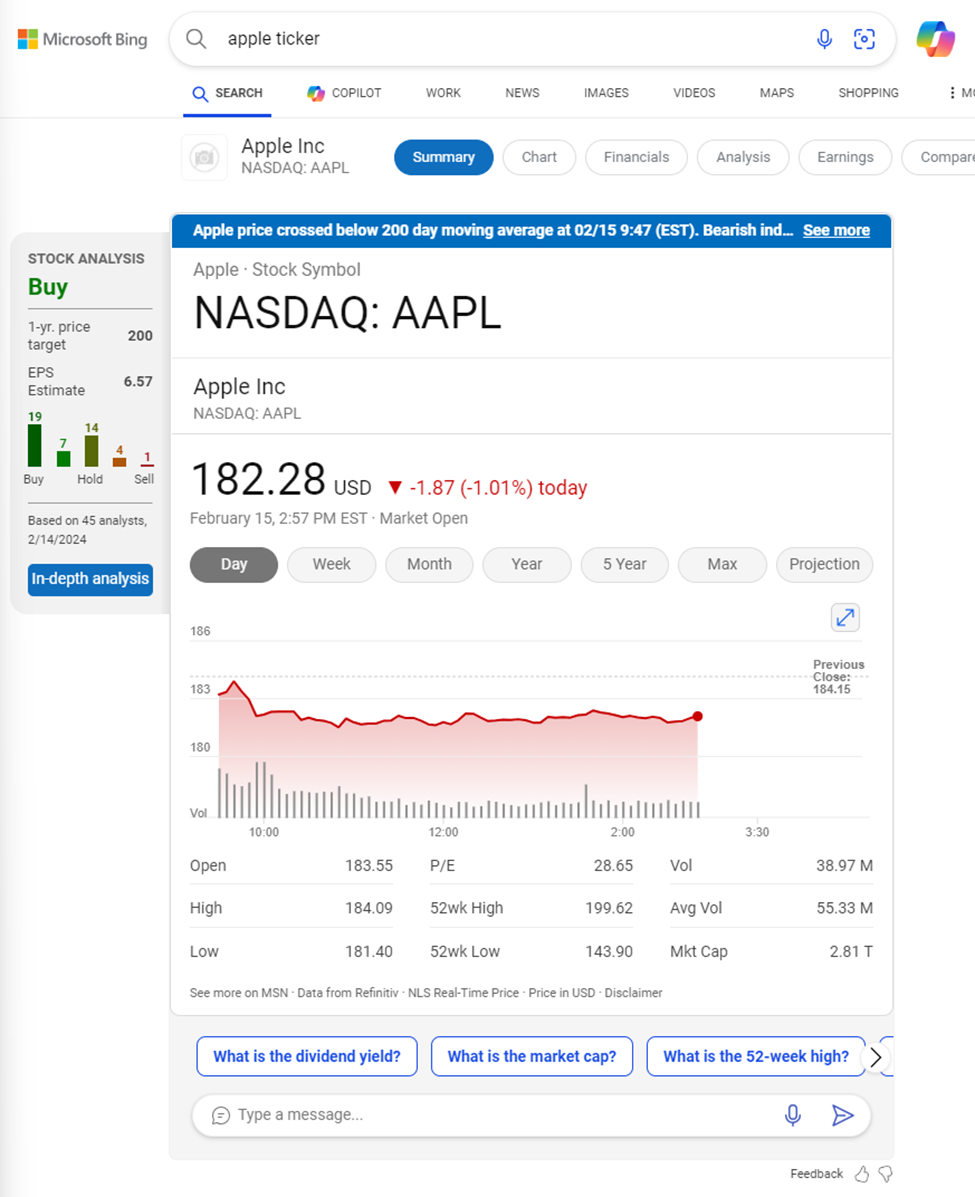
Task: Click the 182.28 price value
Action: coord(258,479)
